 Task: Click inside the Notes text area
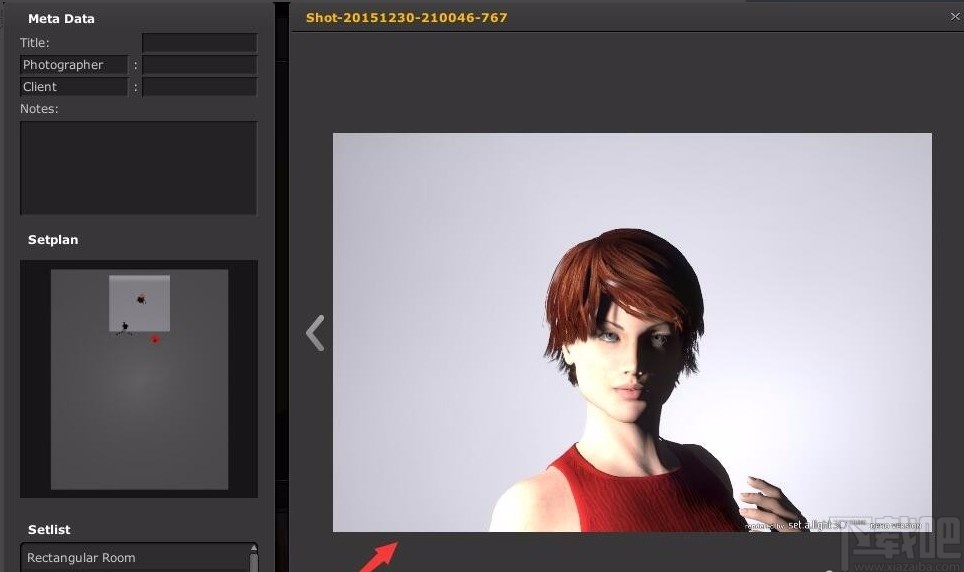tap(138, 167)
